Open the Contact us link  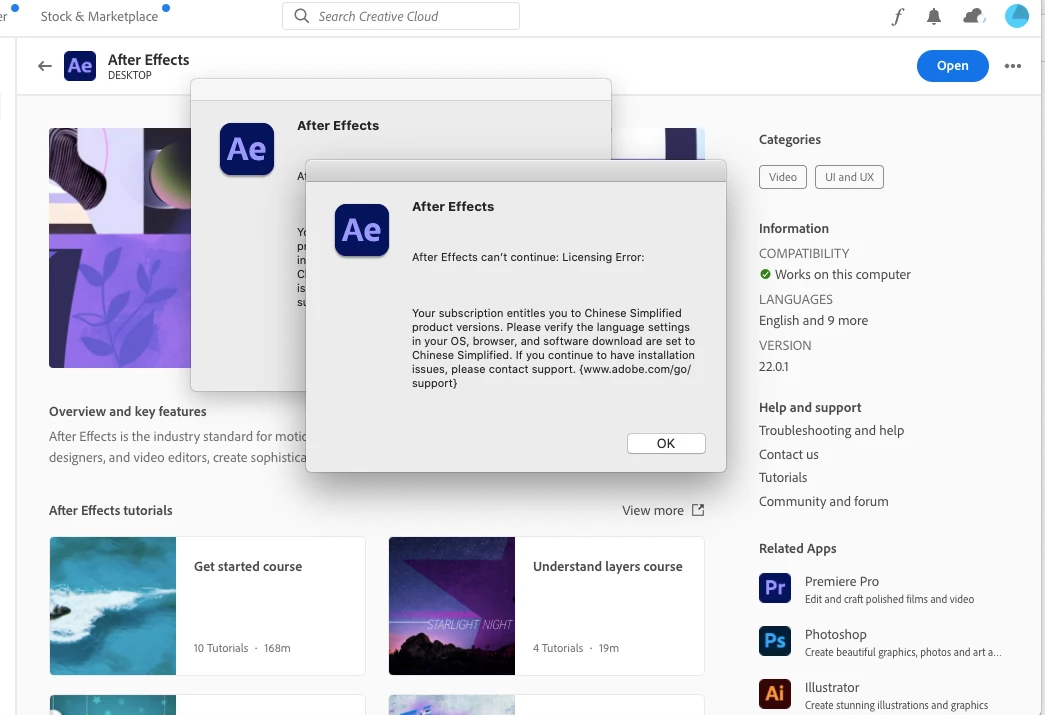click(788, 454)
